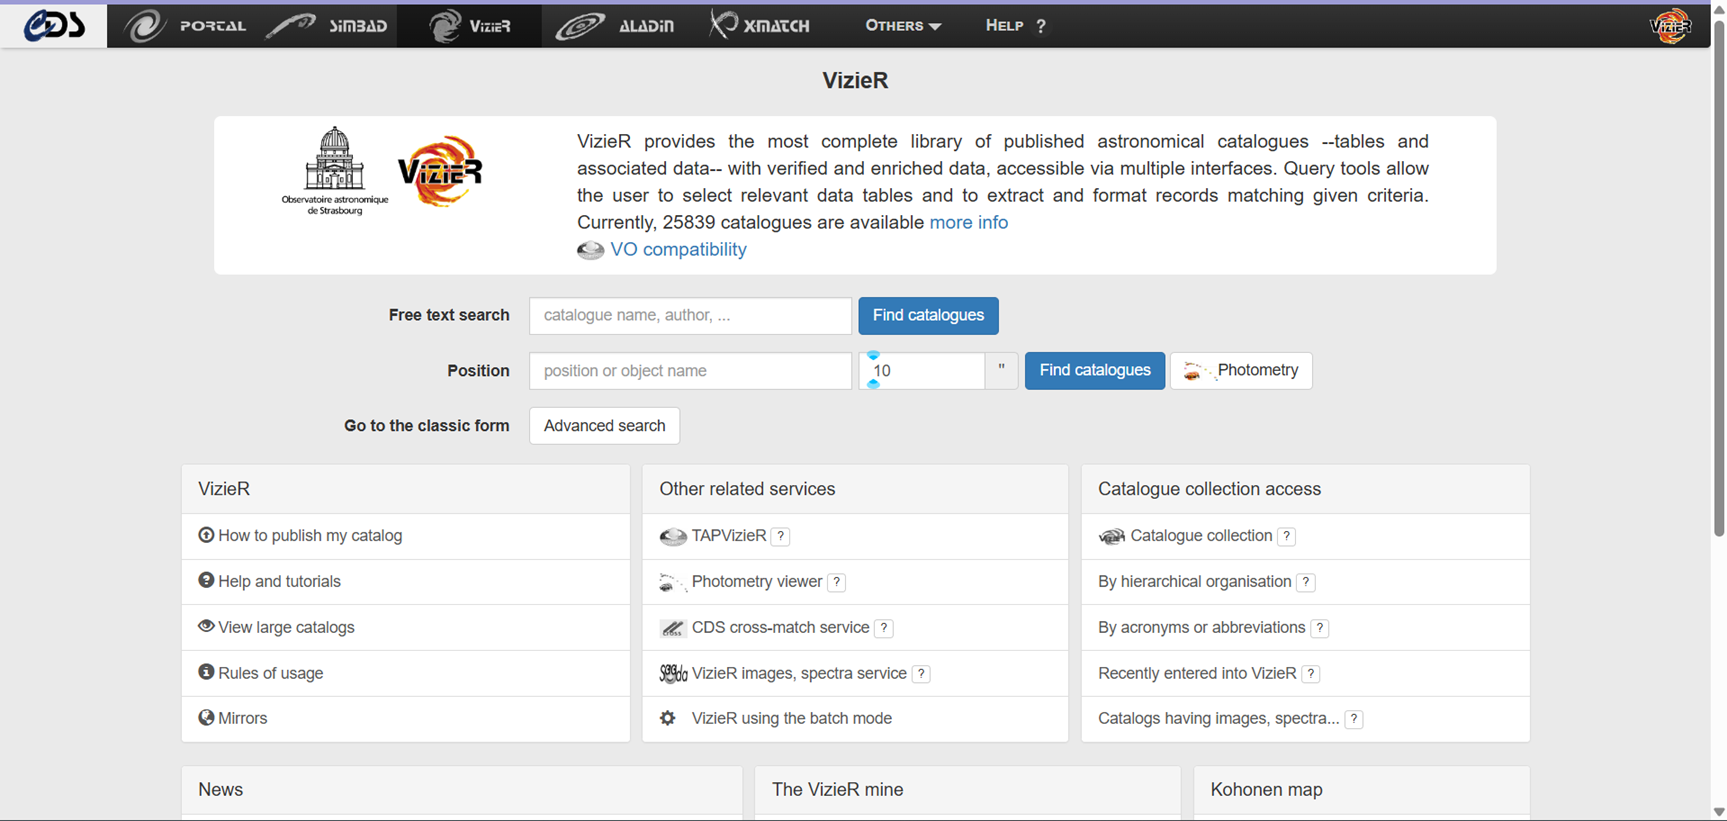This screenshot has width=1727, height=821.
Task: Click the help question mark beside TAPVizieR
Action: pos(781,537)
